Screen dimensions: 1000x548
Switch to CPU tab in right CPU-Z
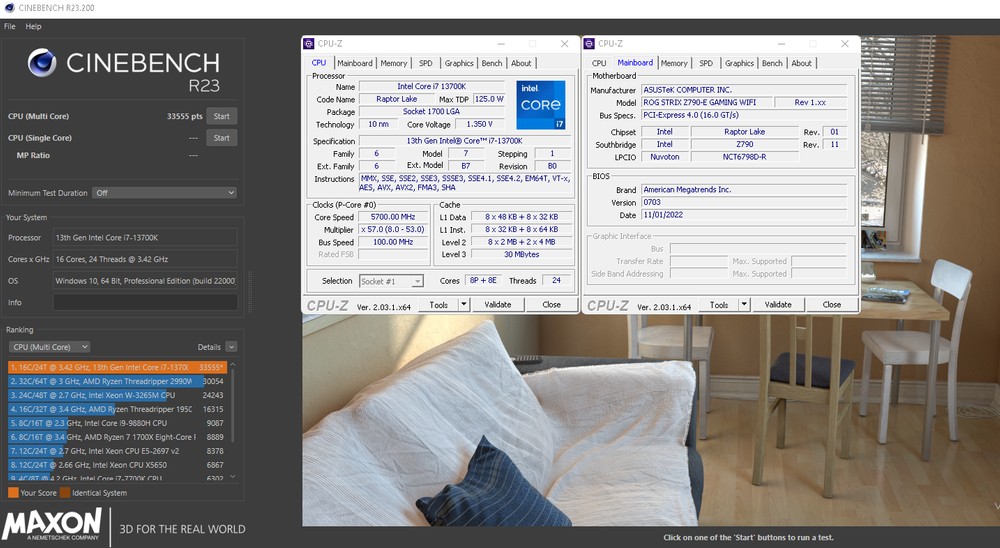pyautogui.click(x=599, y=63)
